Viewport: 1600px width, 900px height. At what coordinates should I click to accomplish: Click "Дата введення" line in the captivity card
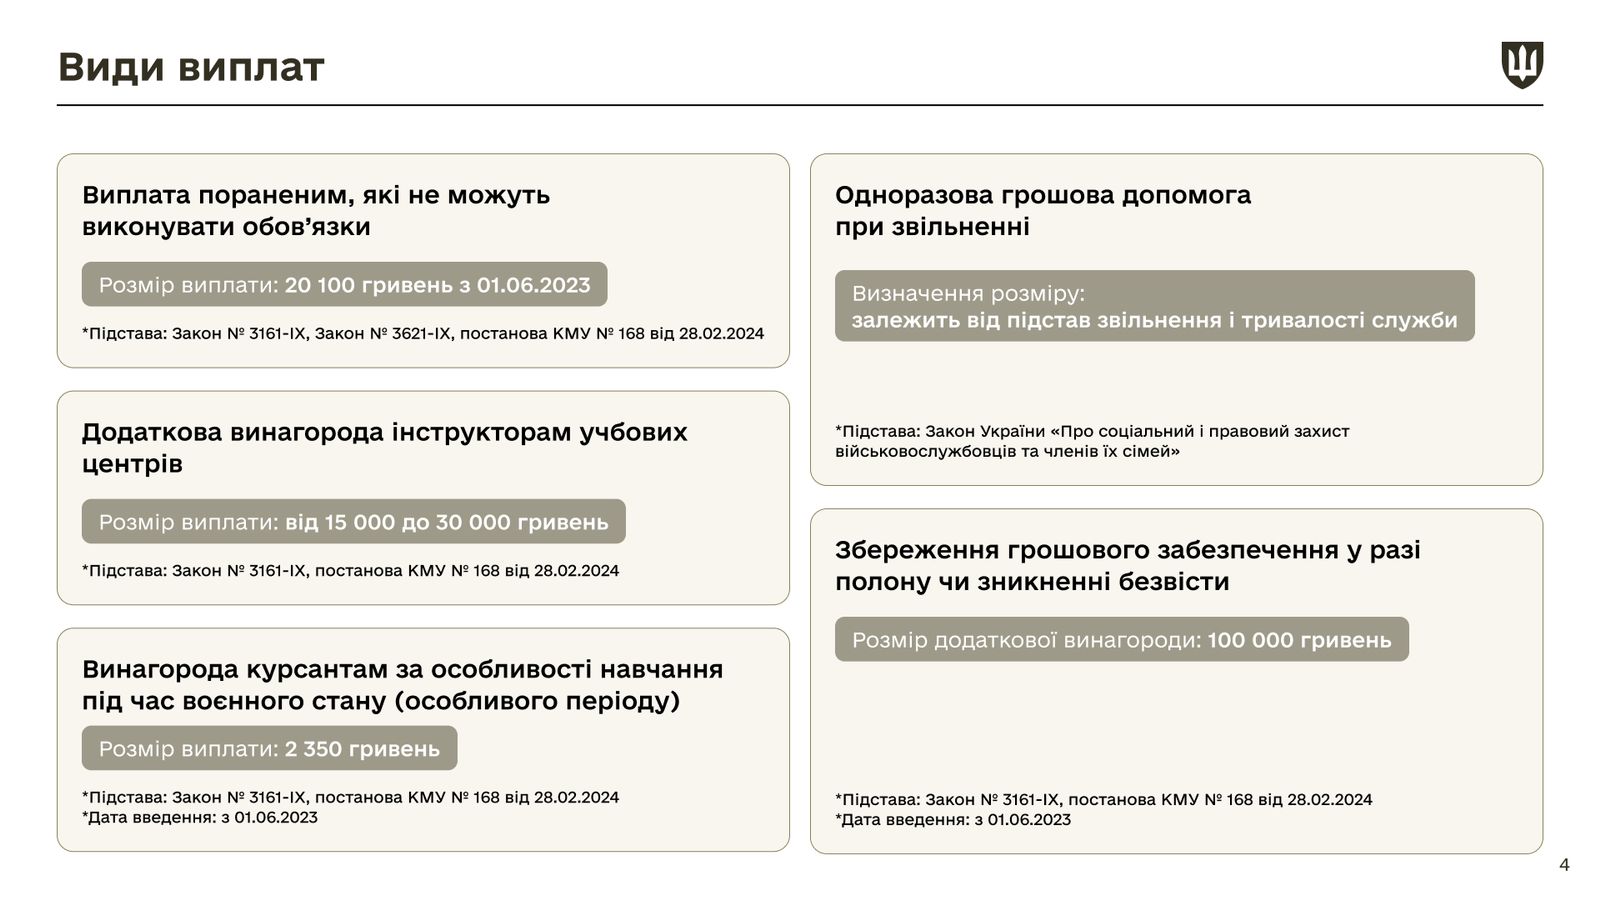point(953,819)
